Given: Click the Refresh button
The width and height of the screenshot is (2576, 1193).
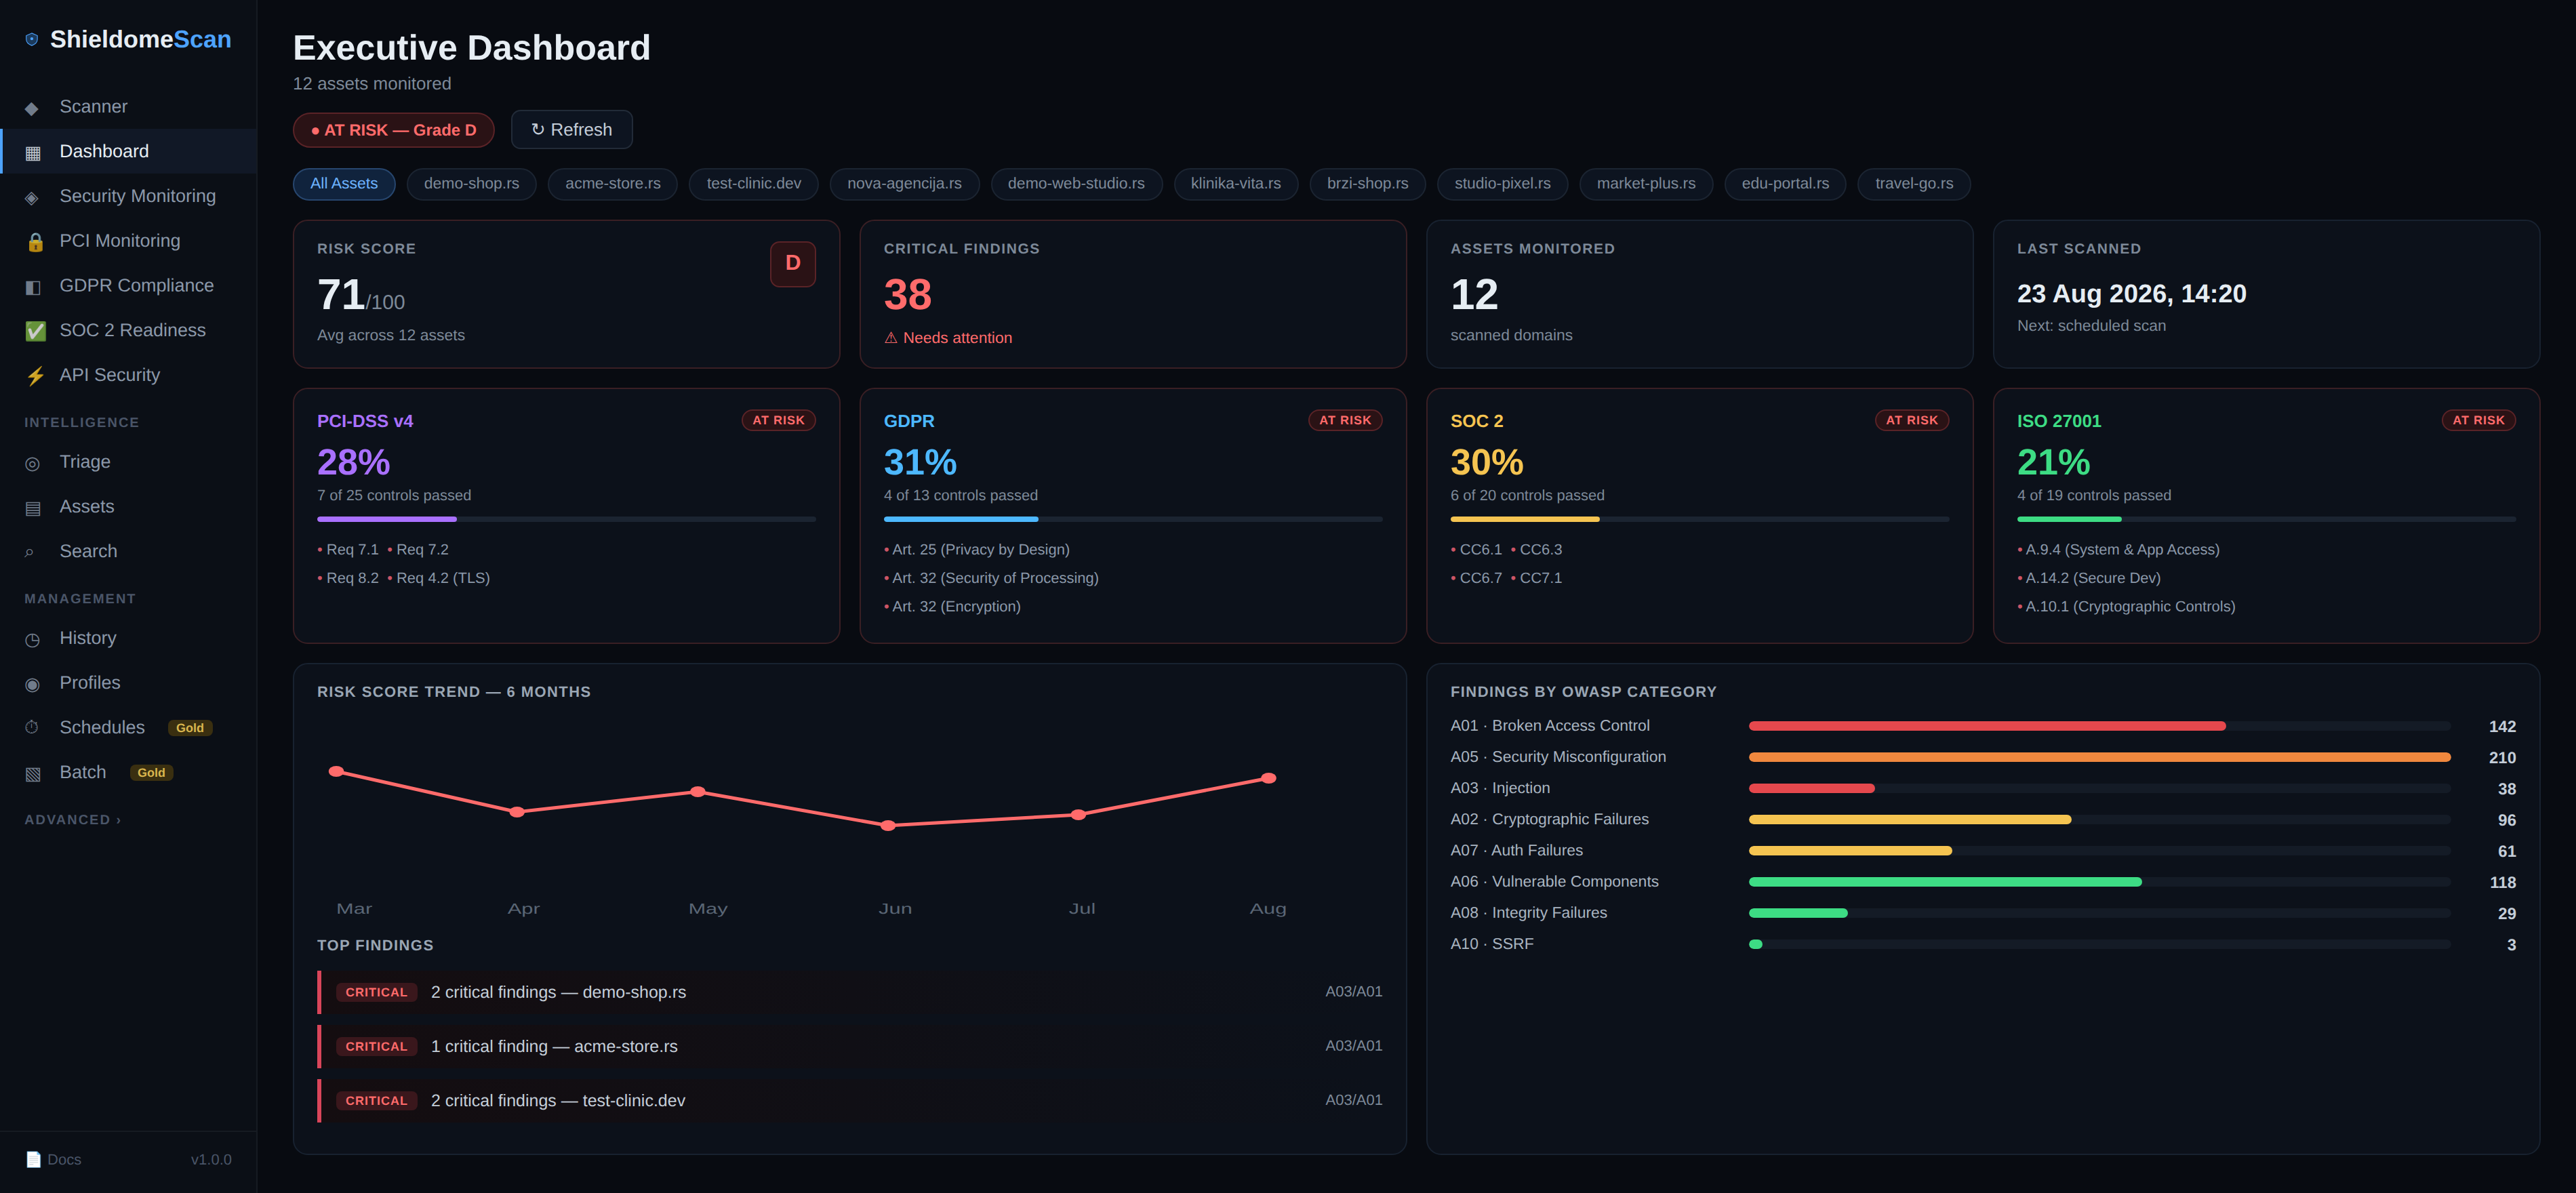Looking at the screenshot, I should point(571,130).
